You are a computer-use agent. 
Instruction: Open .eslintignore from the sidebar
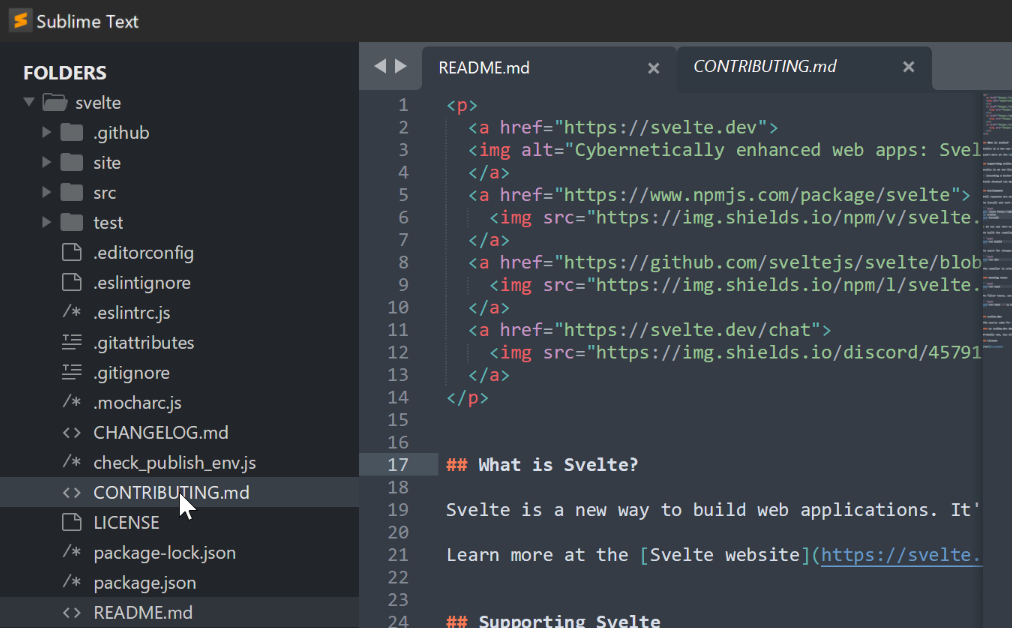pos(142,283)
